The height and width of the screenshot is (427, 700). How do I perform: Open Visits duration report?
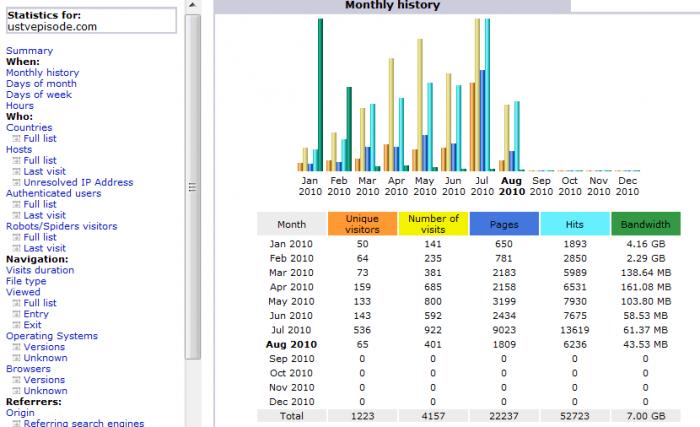[x=40, y=270]
